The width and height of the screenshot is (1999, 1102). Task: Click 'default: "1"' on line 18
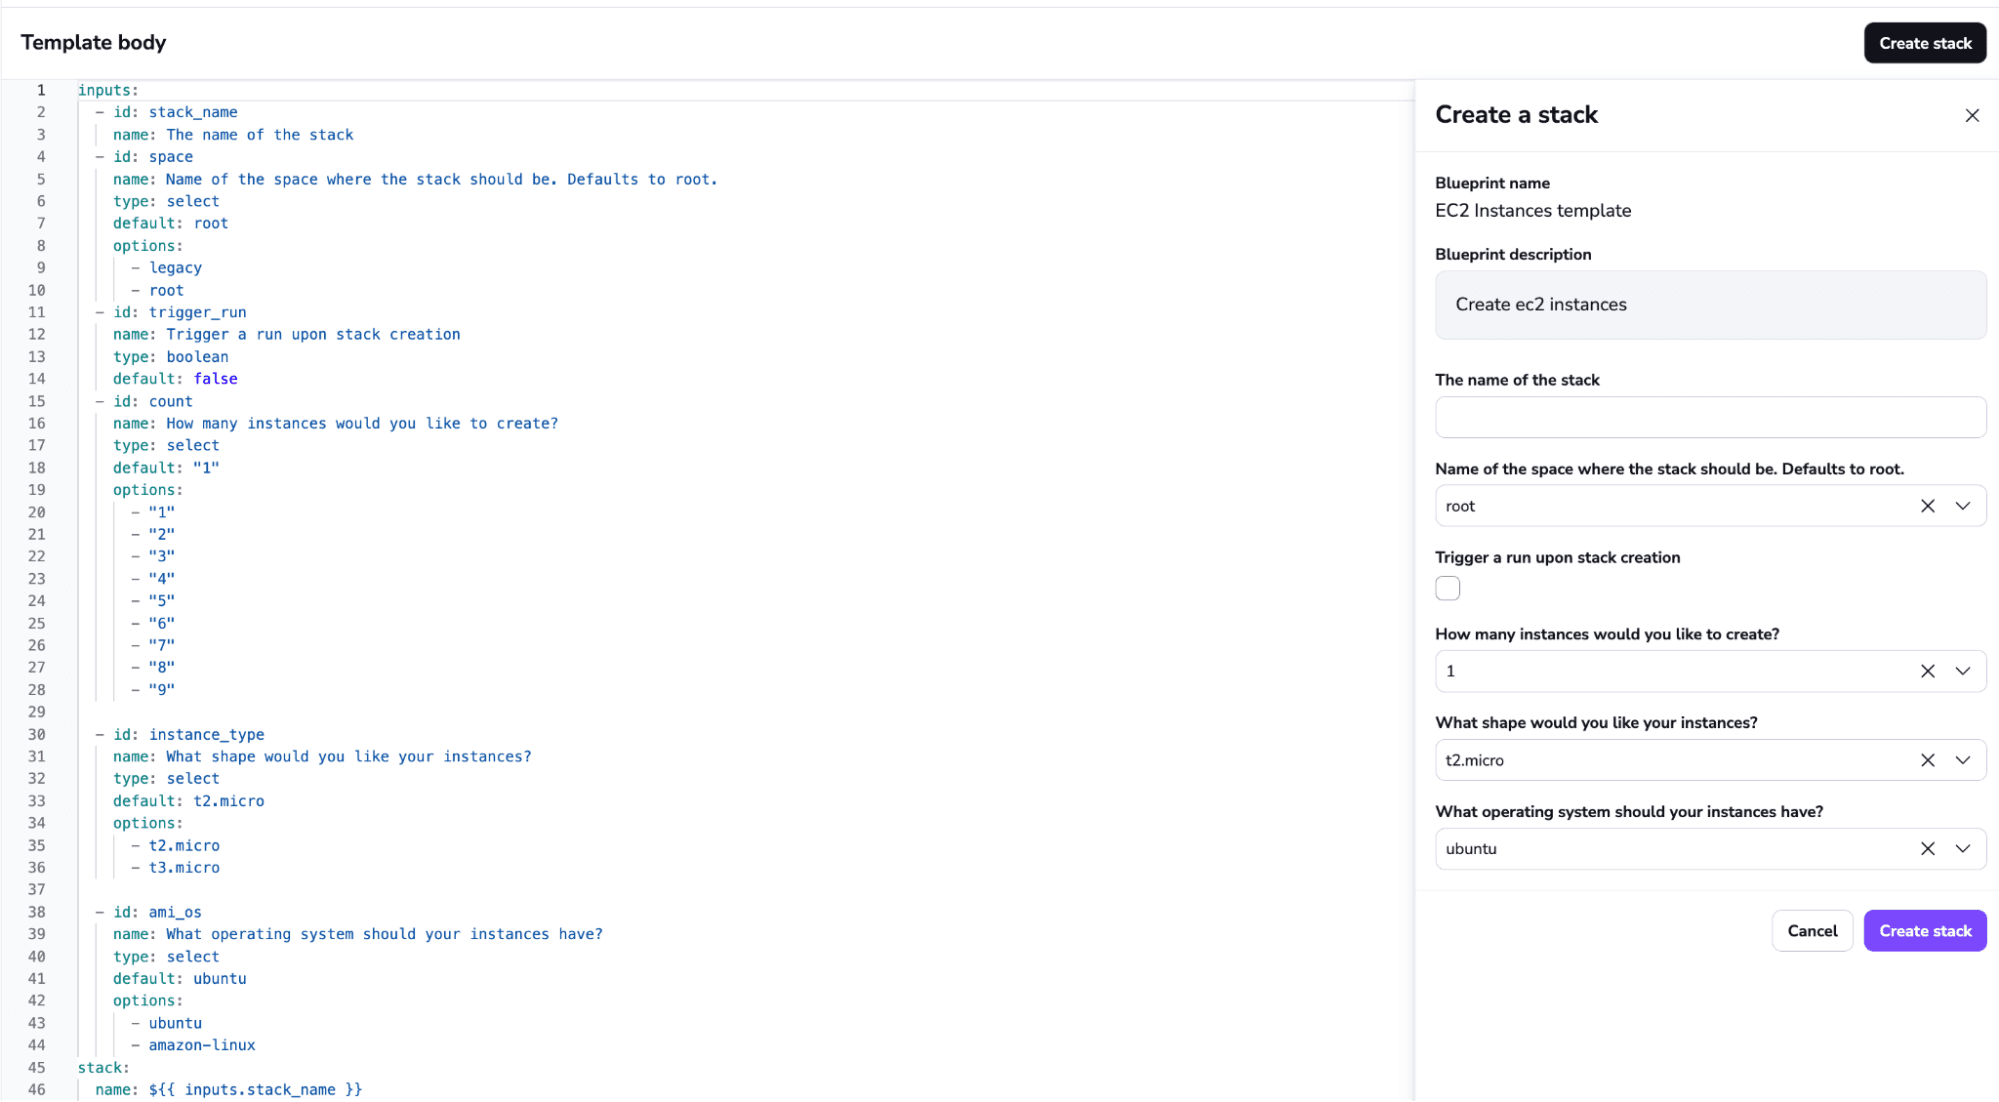pos(166,468)
